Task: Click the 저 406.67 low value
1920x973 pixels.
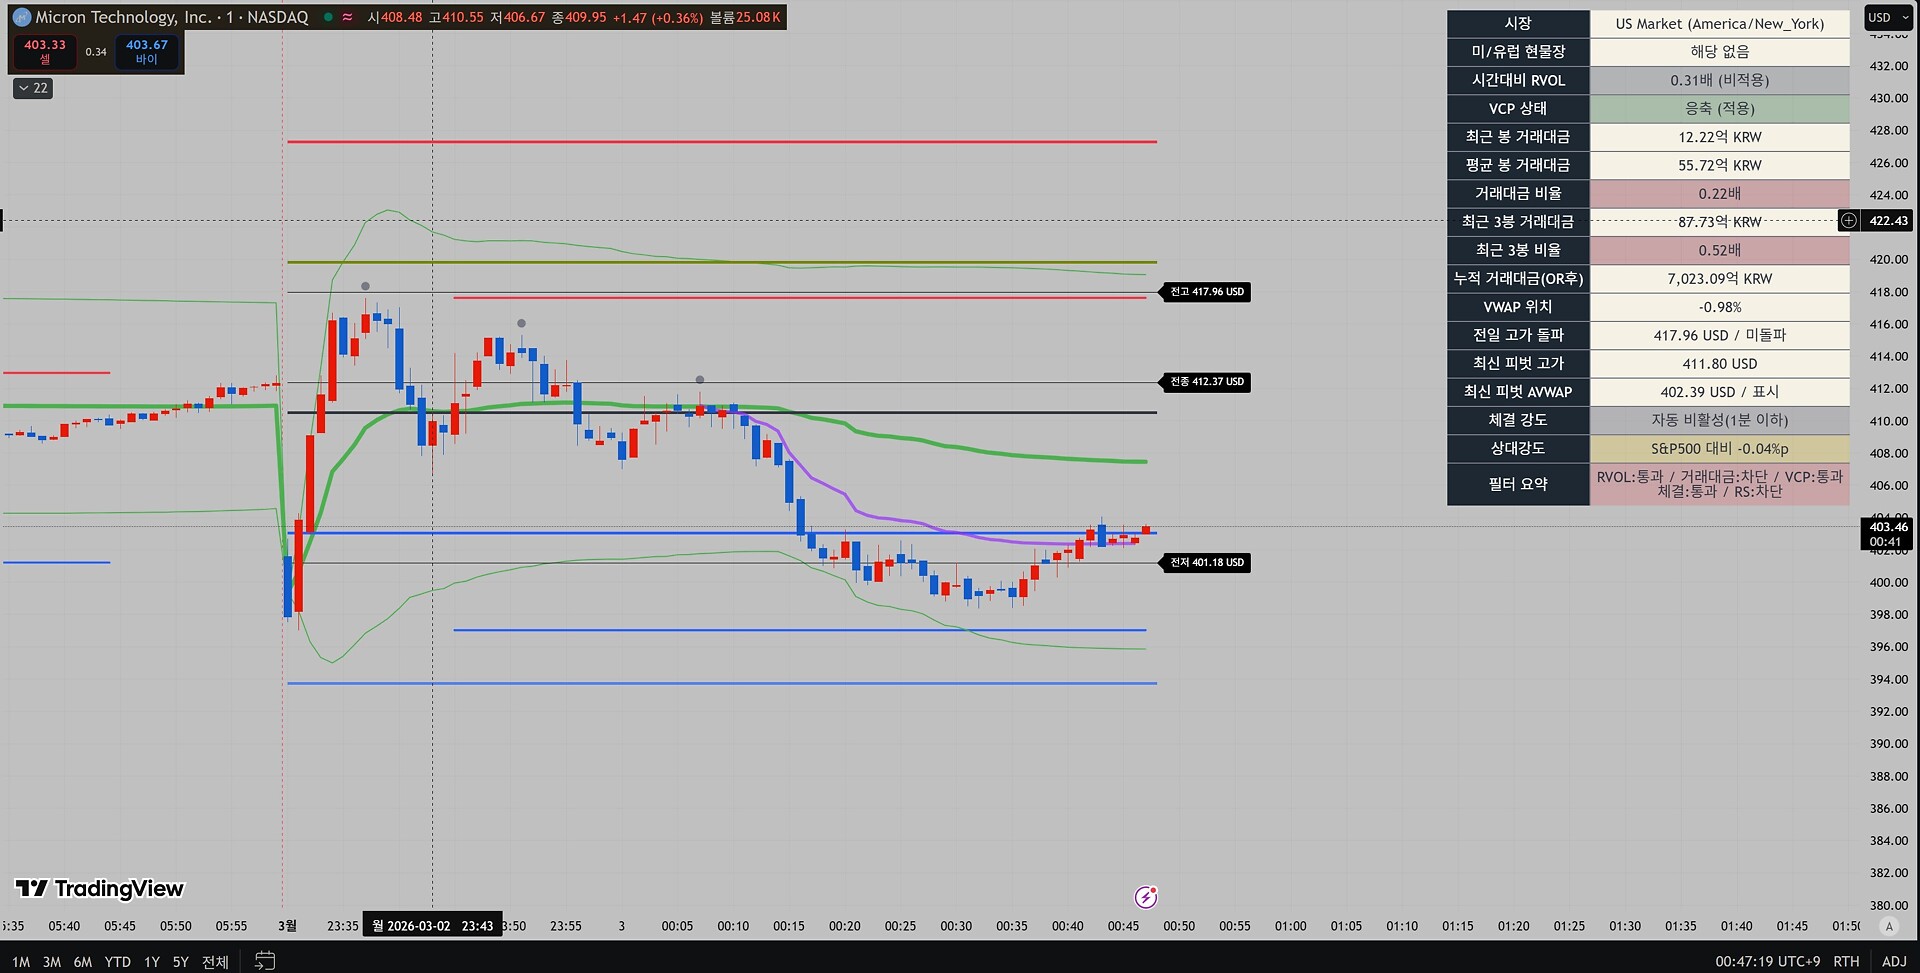Action: pyautogui.click(x=518, y=17)
